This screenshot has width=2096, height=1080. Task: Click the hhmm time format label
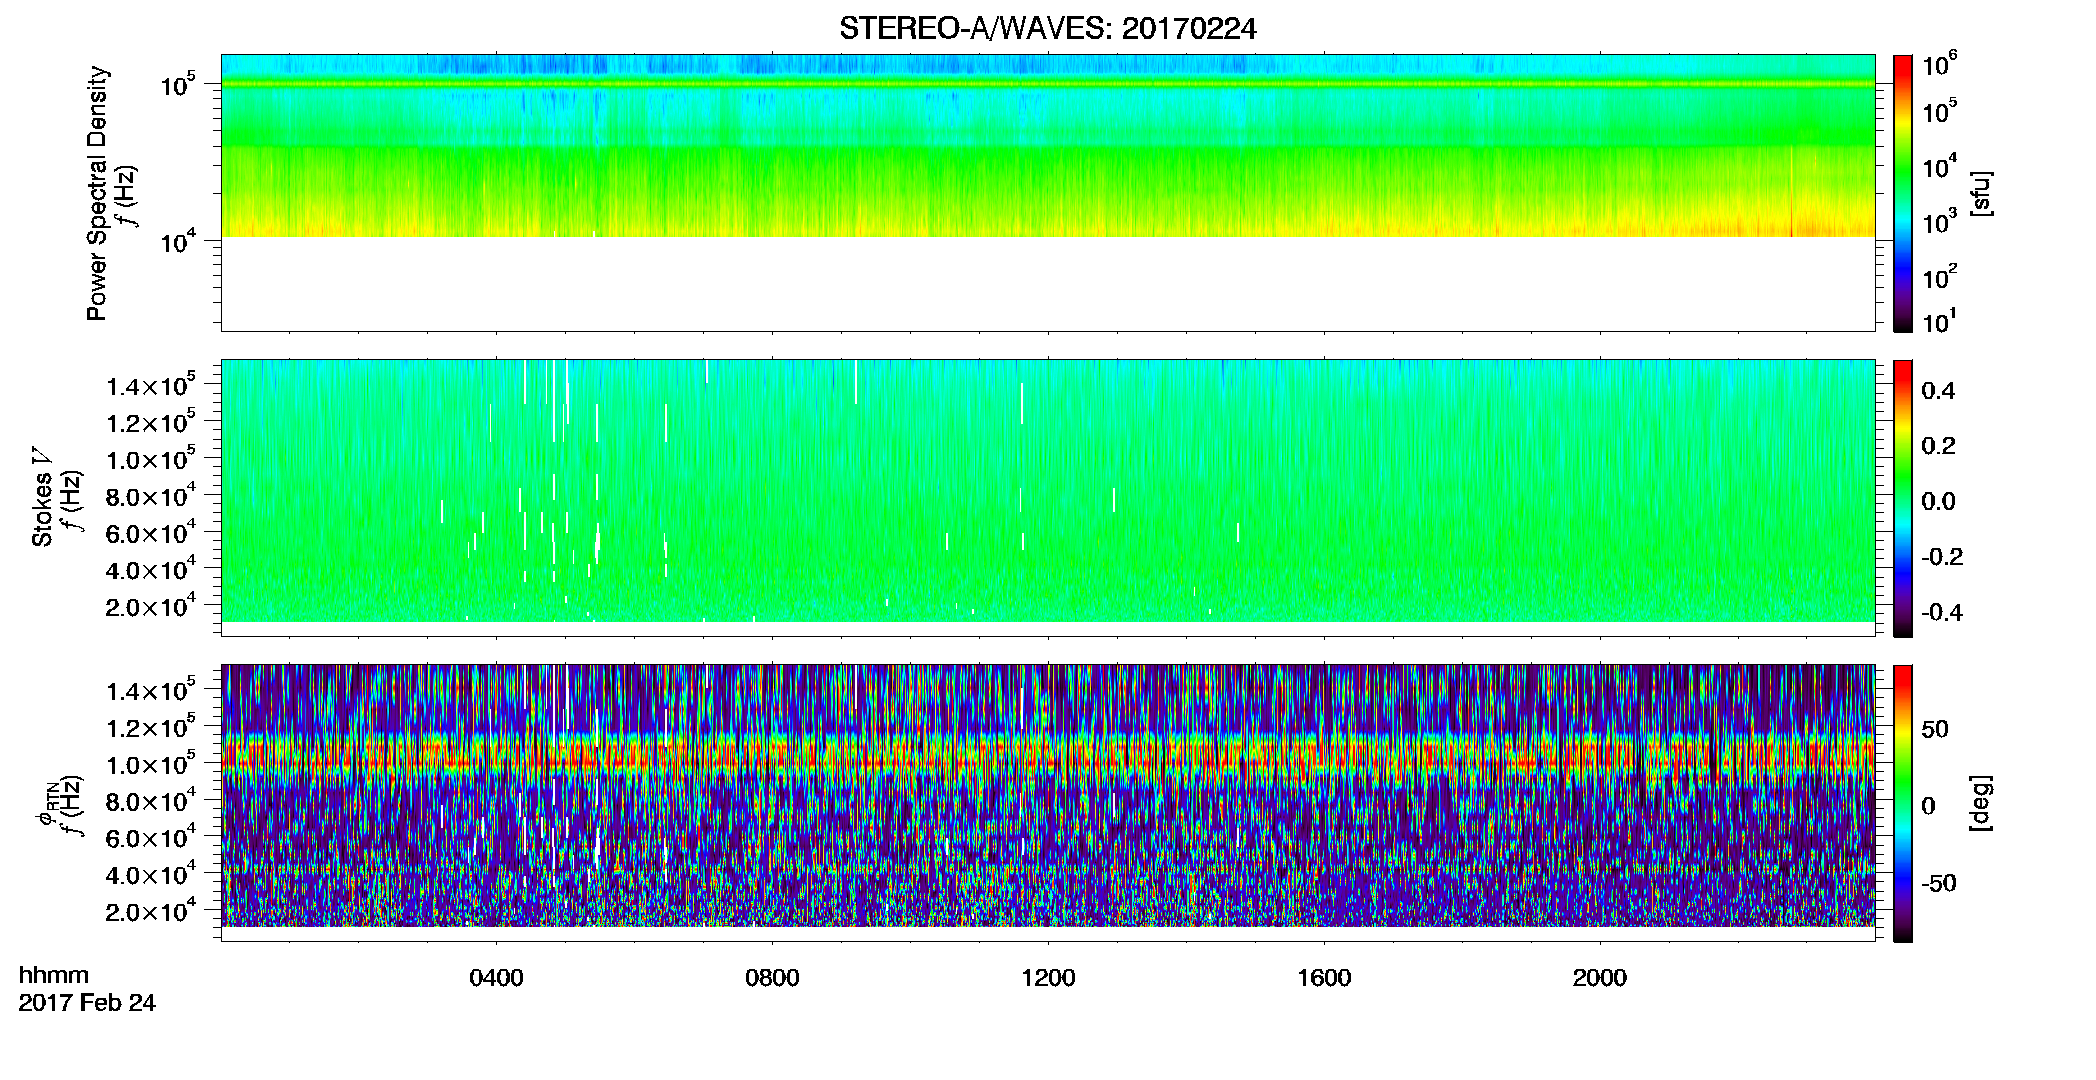click(54, 975)
